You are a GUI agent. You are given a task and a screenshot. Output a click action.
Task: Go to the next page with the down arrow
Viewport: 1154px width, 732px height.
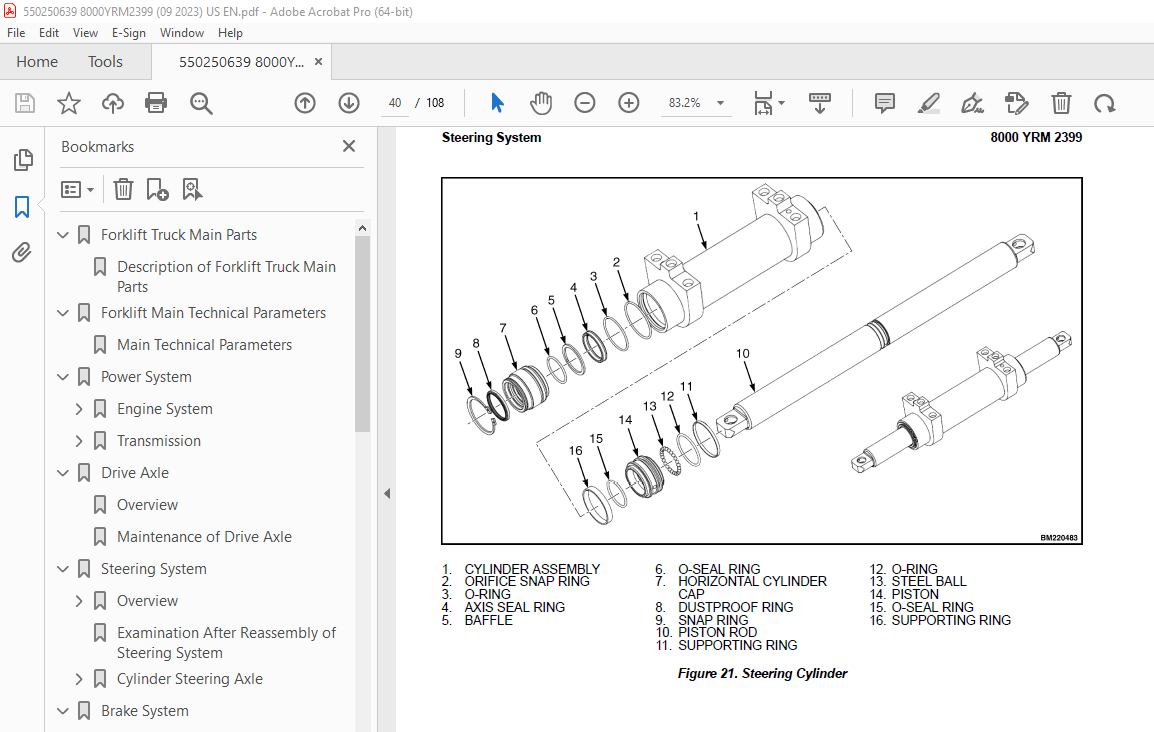[x=349, y=103]
